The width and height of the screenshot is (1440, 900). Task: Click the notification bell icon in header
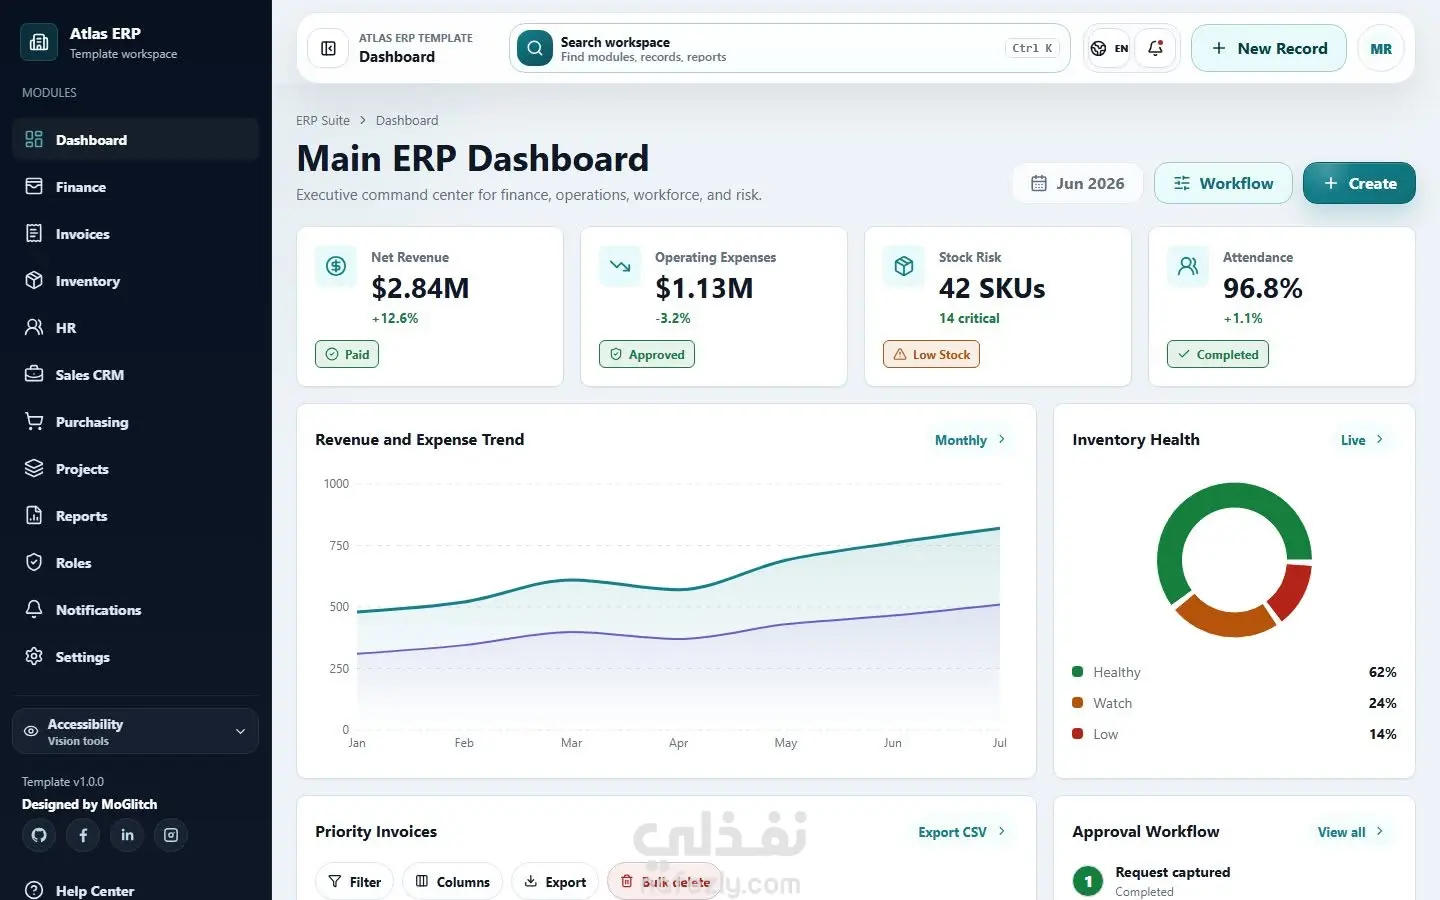click(x=1155, y=48)
